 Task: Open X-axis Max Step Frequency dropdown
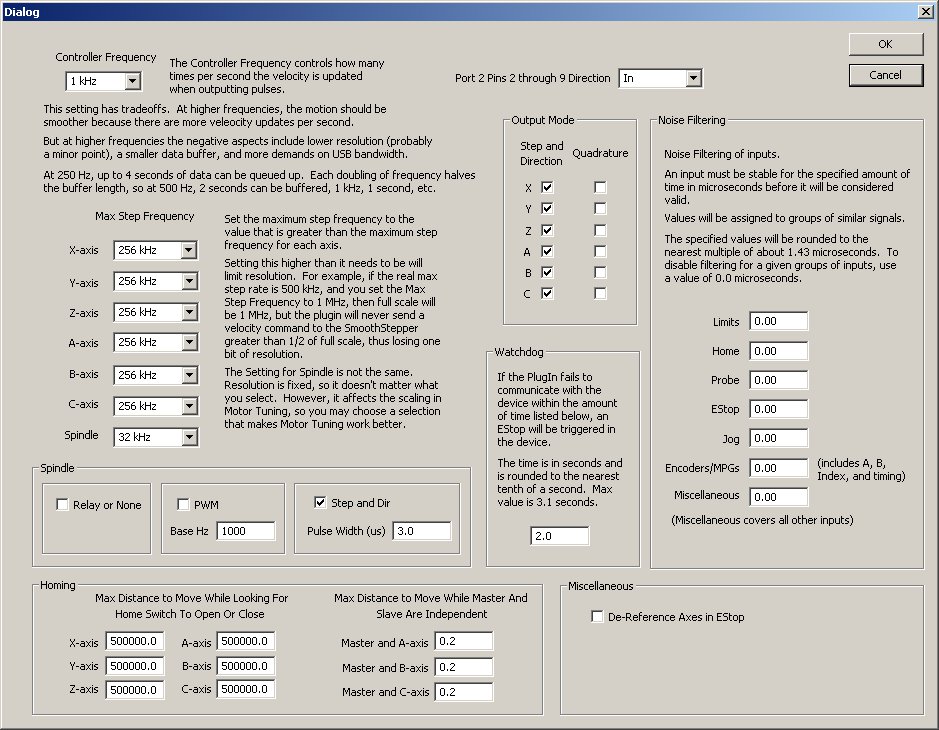point(189,250)
